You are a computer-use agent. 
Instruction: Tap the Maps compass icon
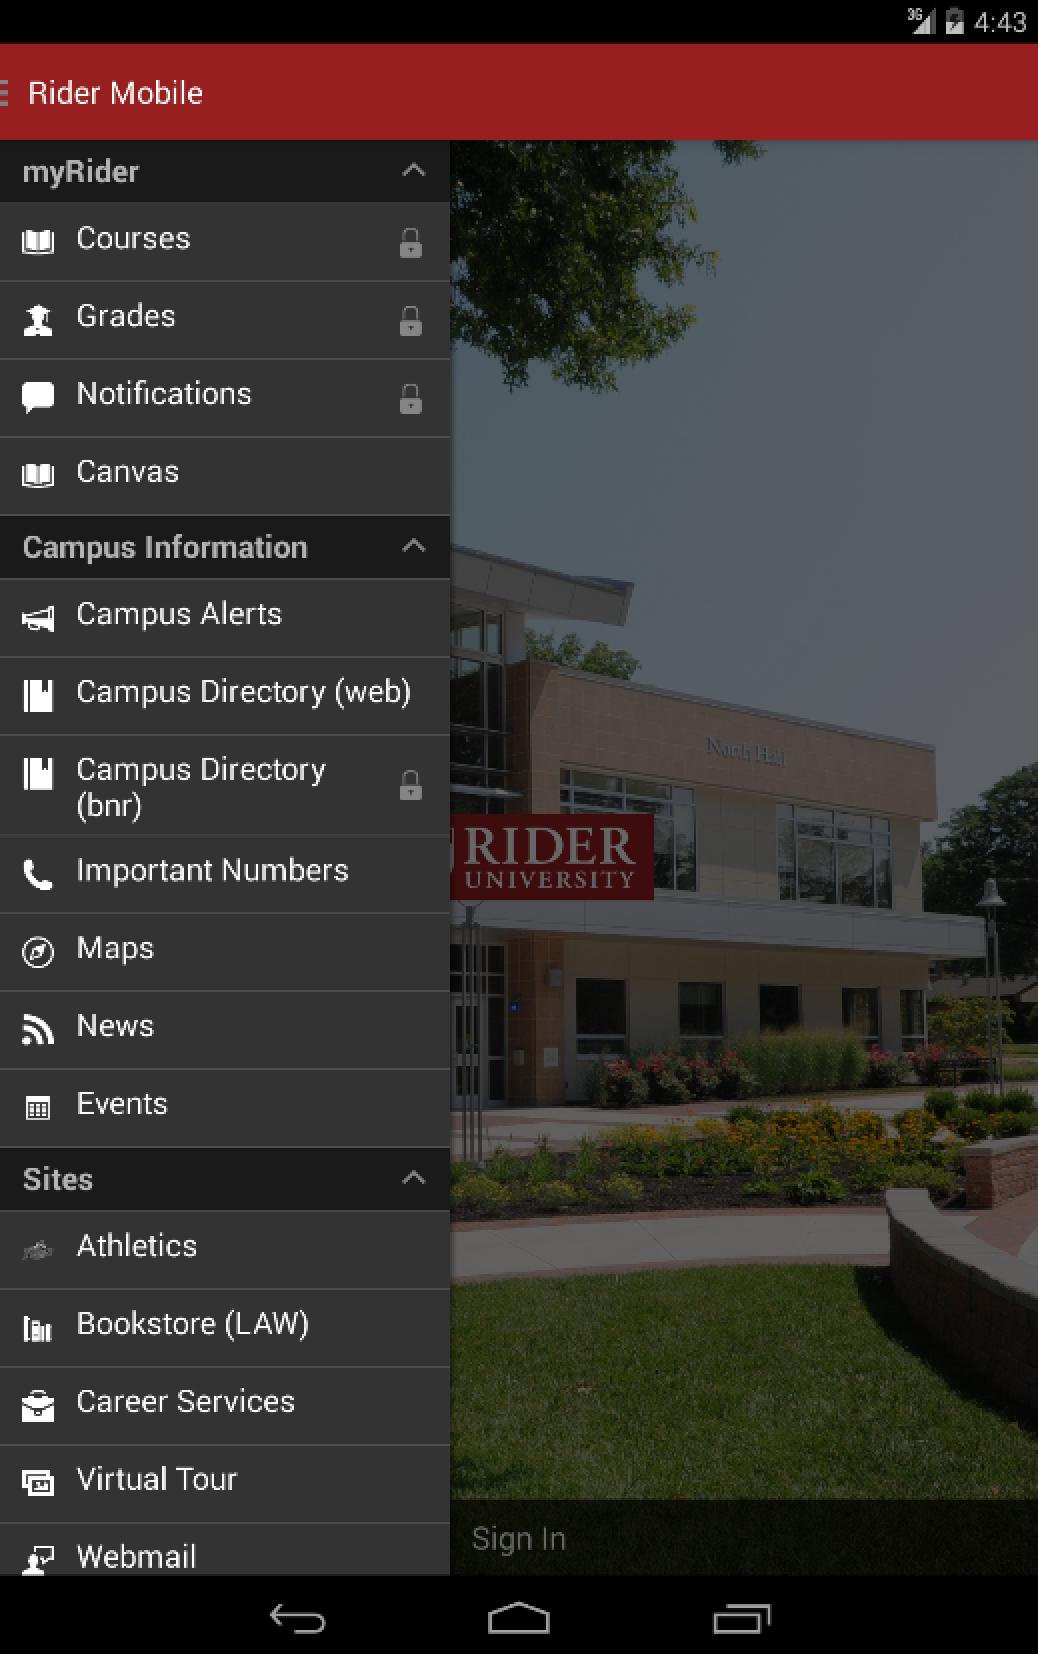pyautogui.click(x=38, y=952)
